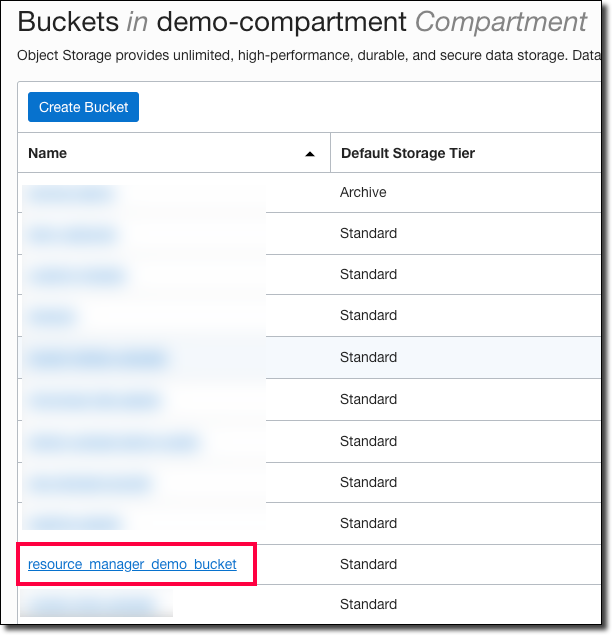Open the fourth blurred bucket link in list
The image size is (612, 635).
[x=52, y=317]
